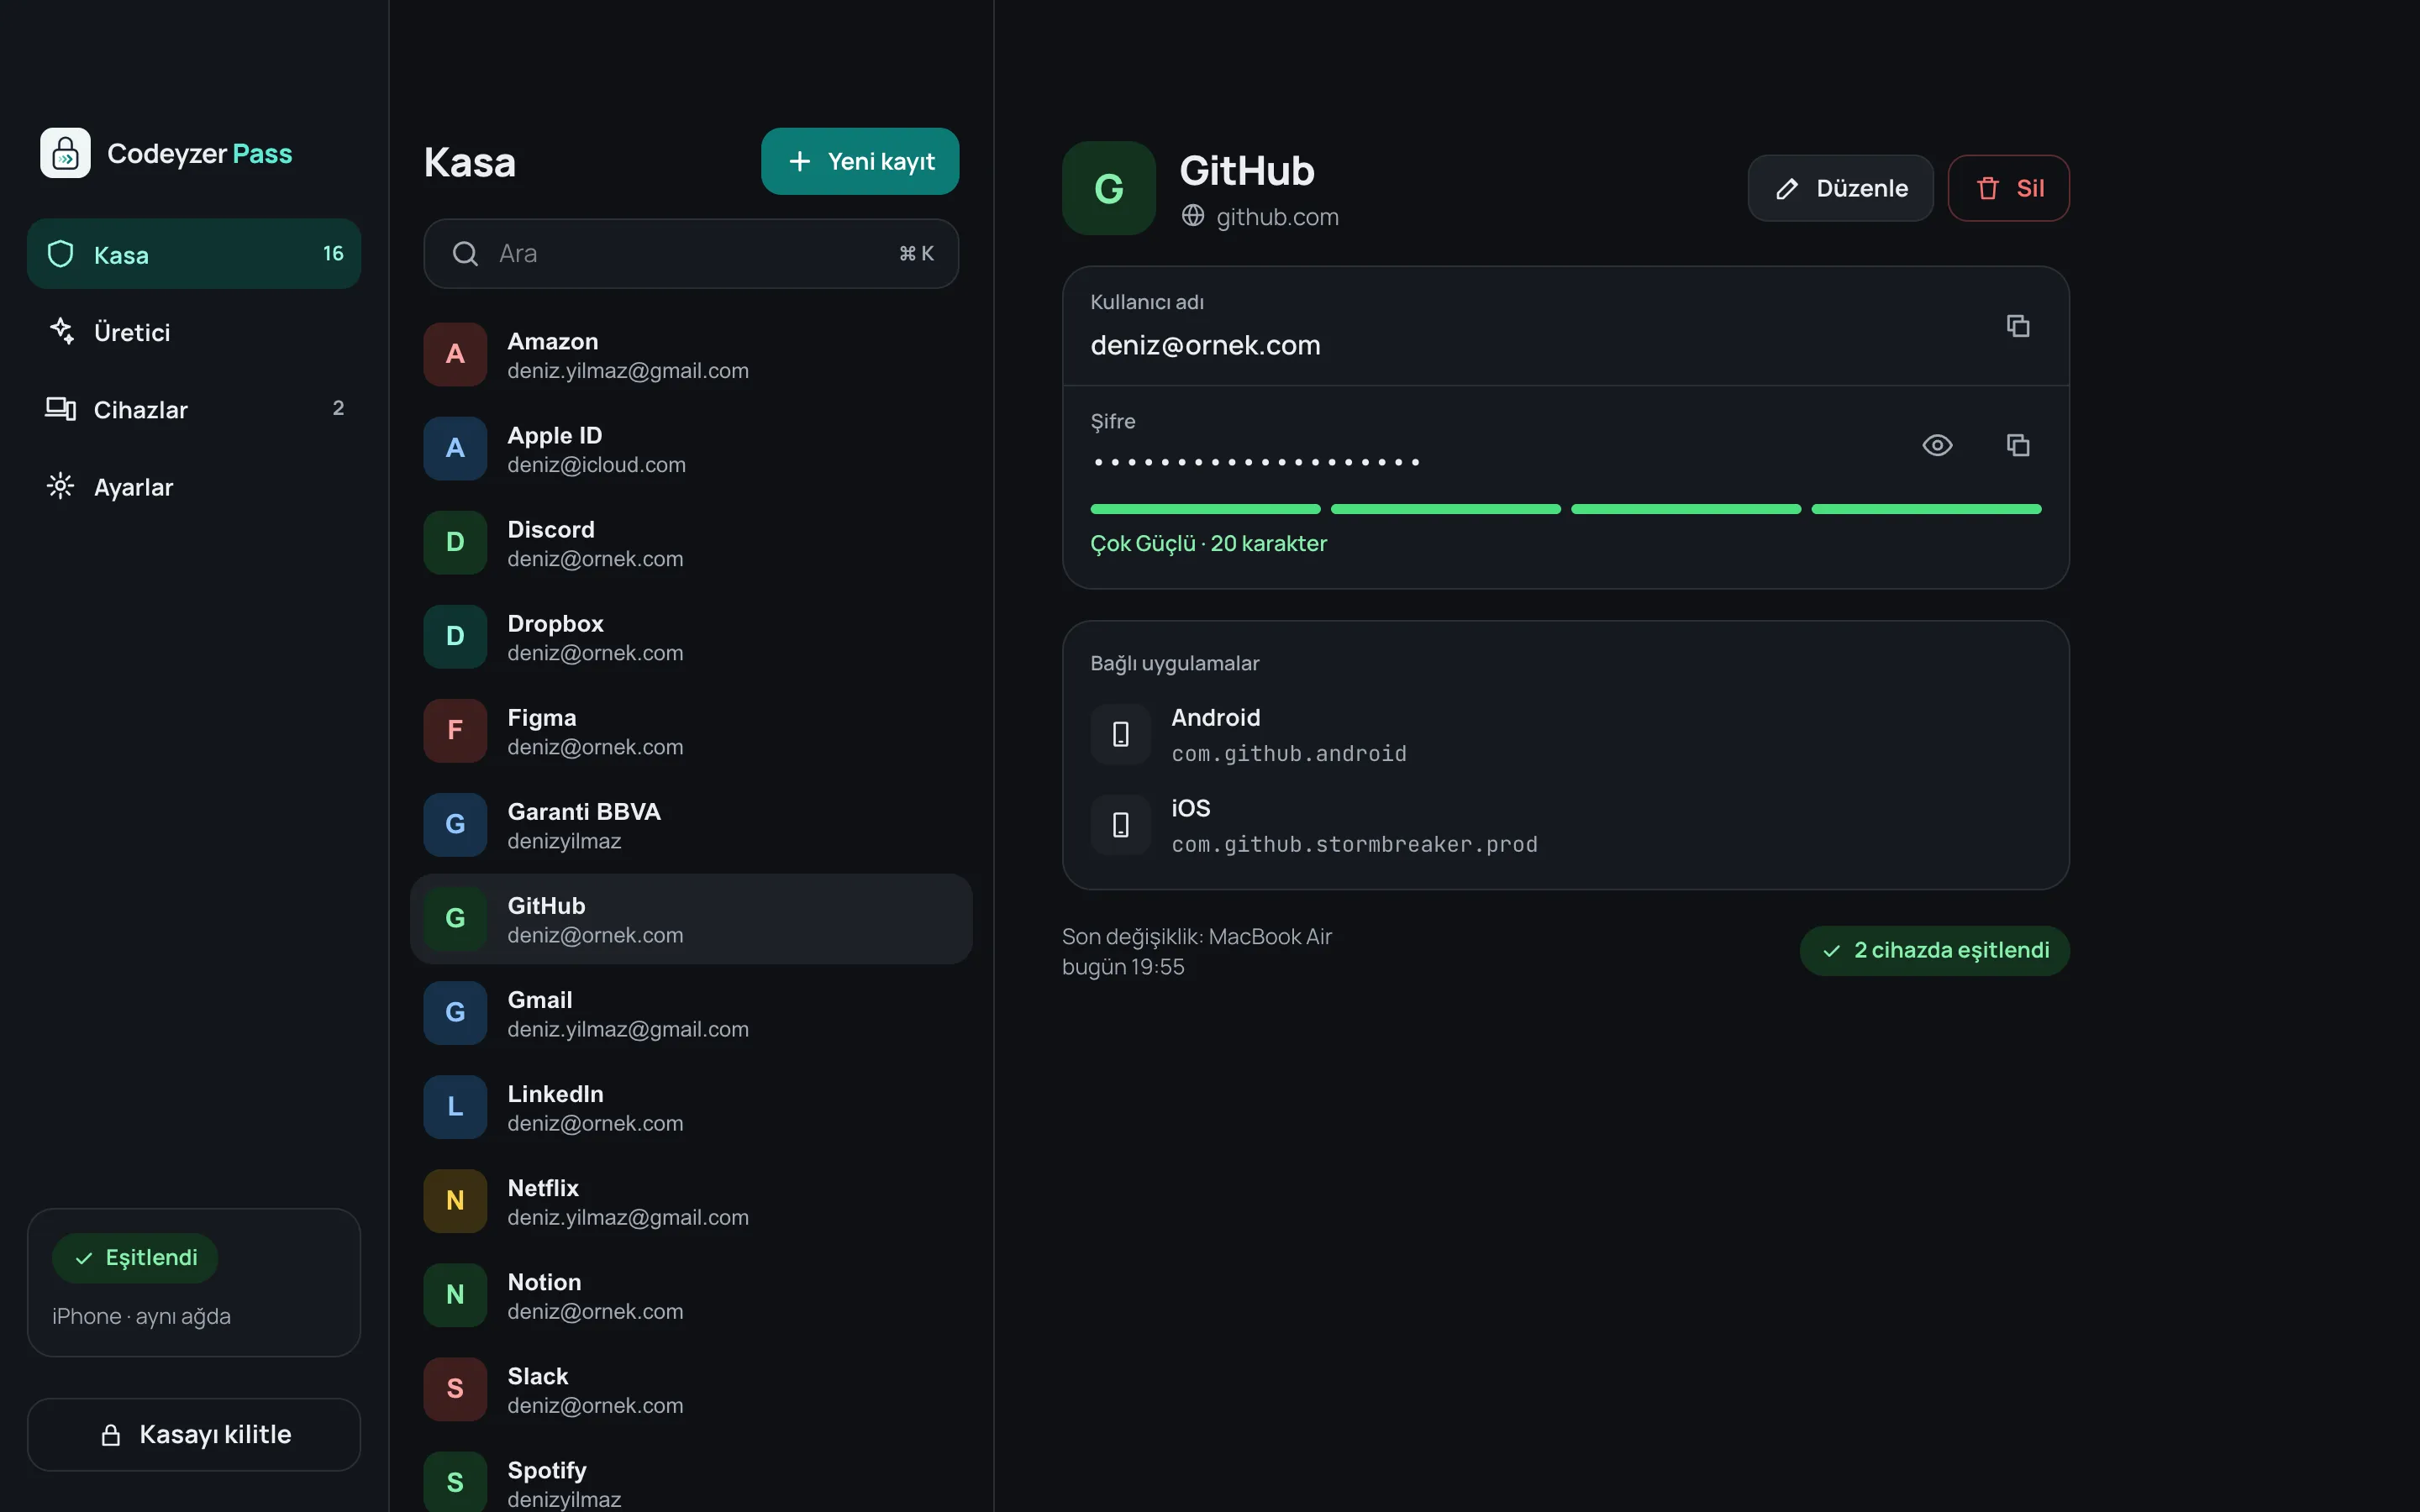Click the Son değişiklik: MacBook Air text
This screenshot has height=1512, width=2420.
(x=1197, y=937)
